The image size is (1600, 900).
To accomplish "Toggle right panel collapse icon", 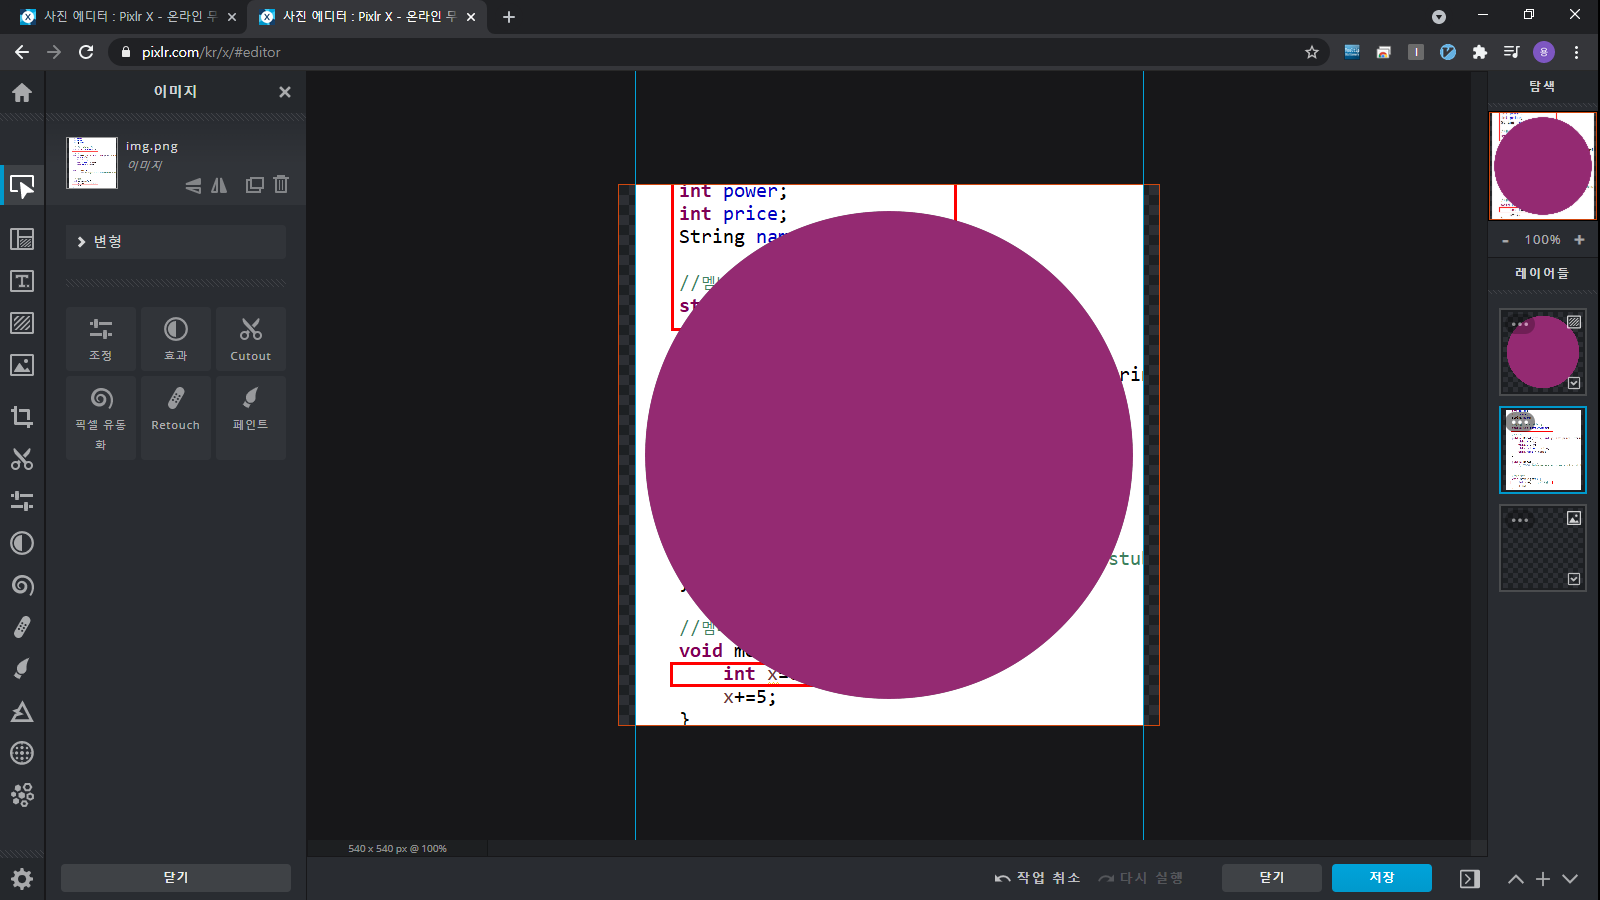I will point(1469,879).
